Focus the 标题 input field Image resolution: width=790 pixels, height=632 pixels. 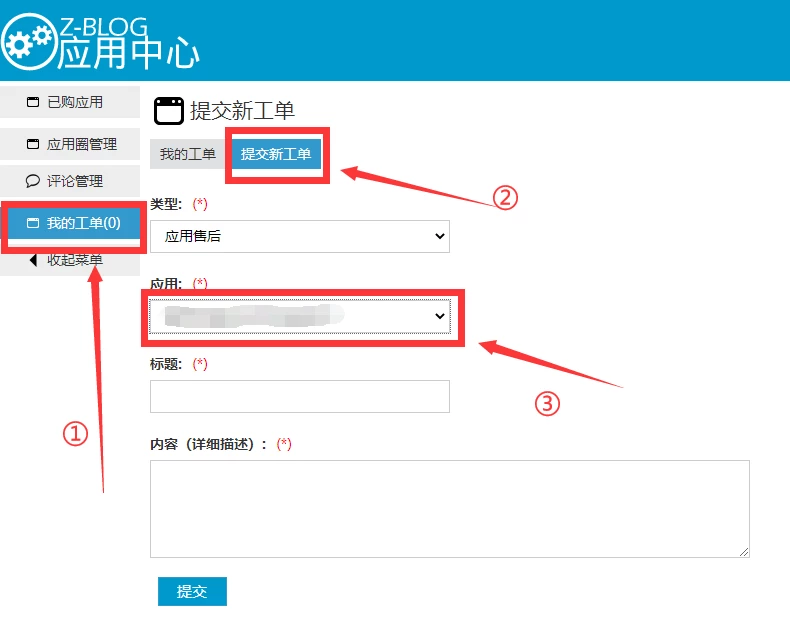[x=299, y=396]
